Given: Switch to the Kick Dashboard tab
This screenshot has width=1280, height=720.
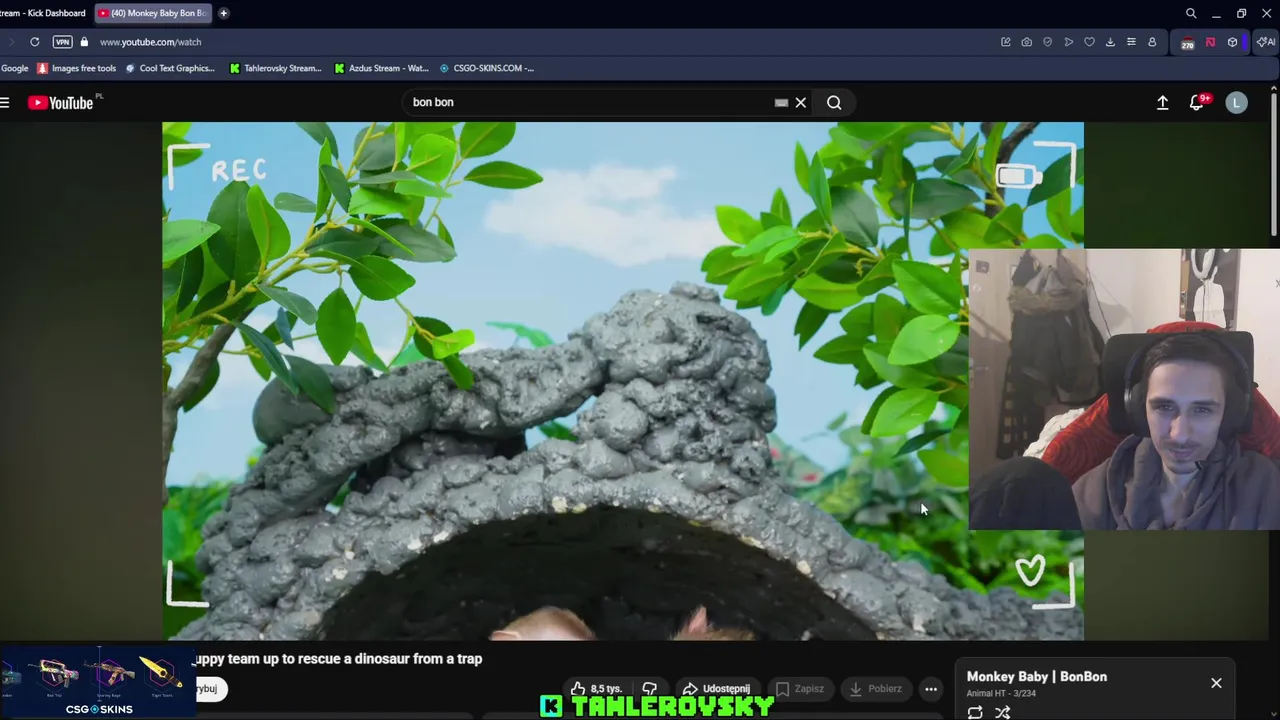Looking at the screenshot, I should tap(44, 13).
